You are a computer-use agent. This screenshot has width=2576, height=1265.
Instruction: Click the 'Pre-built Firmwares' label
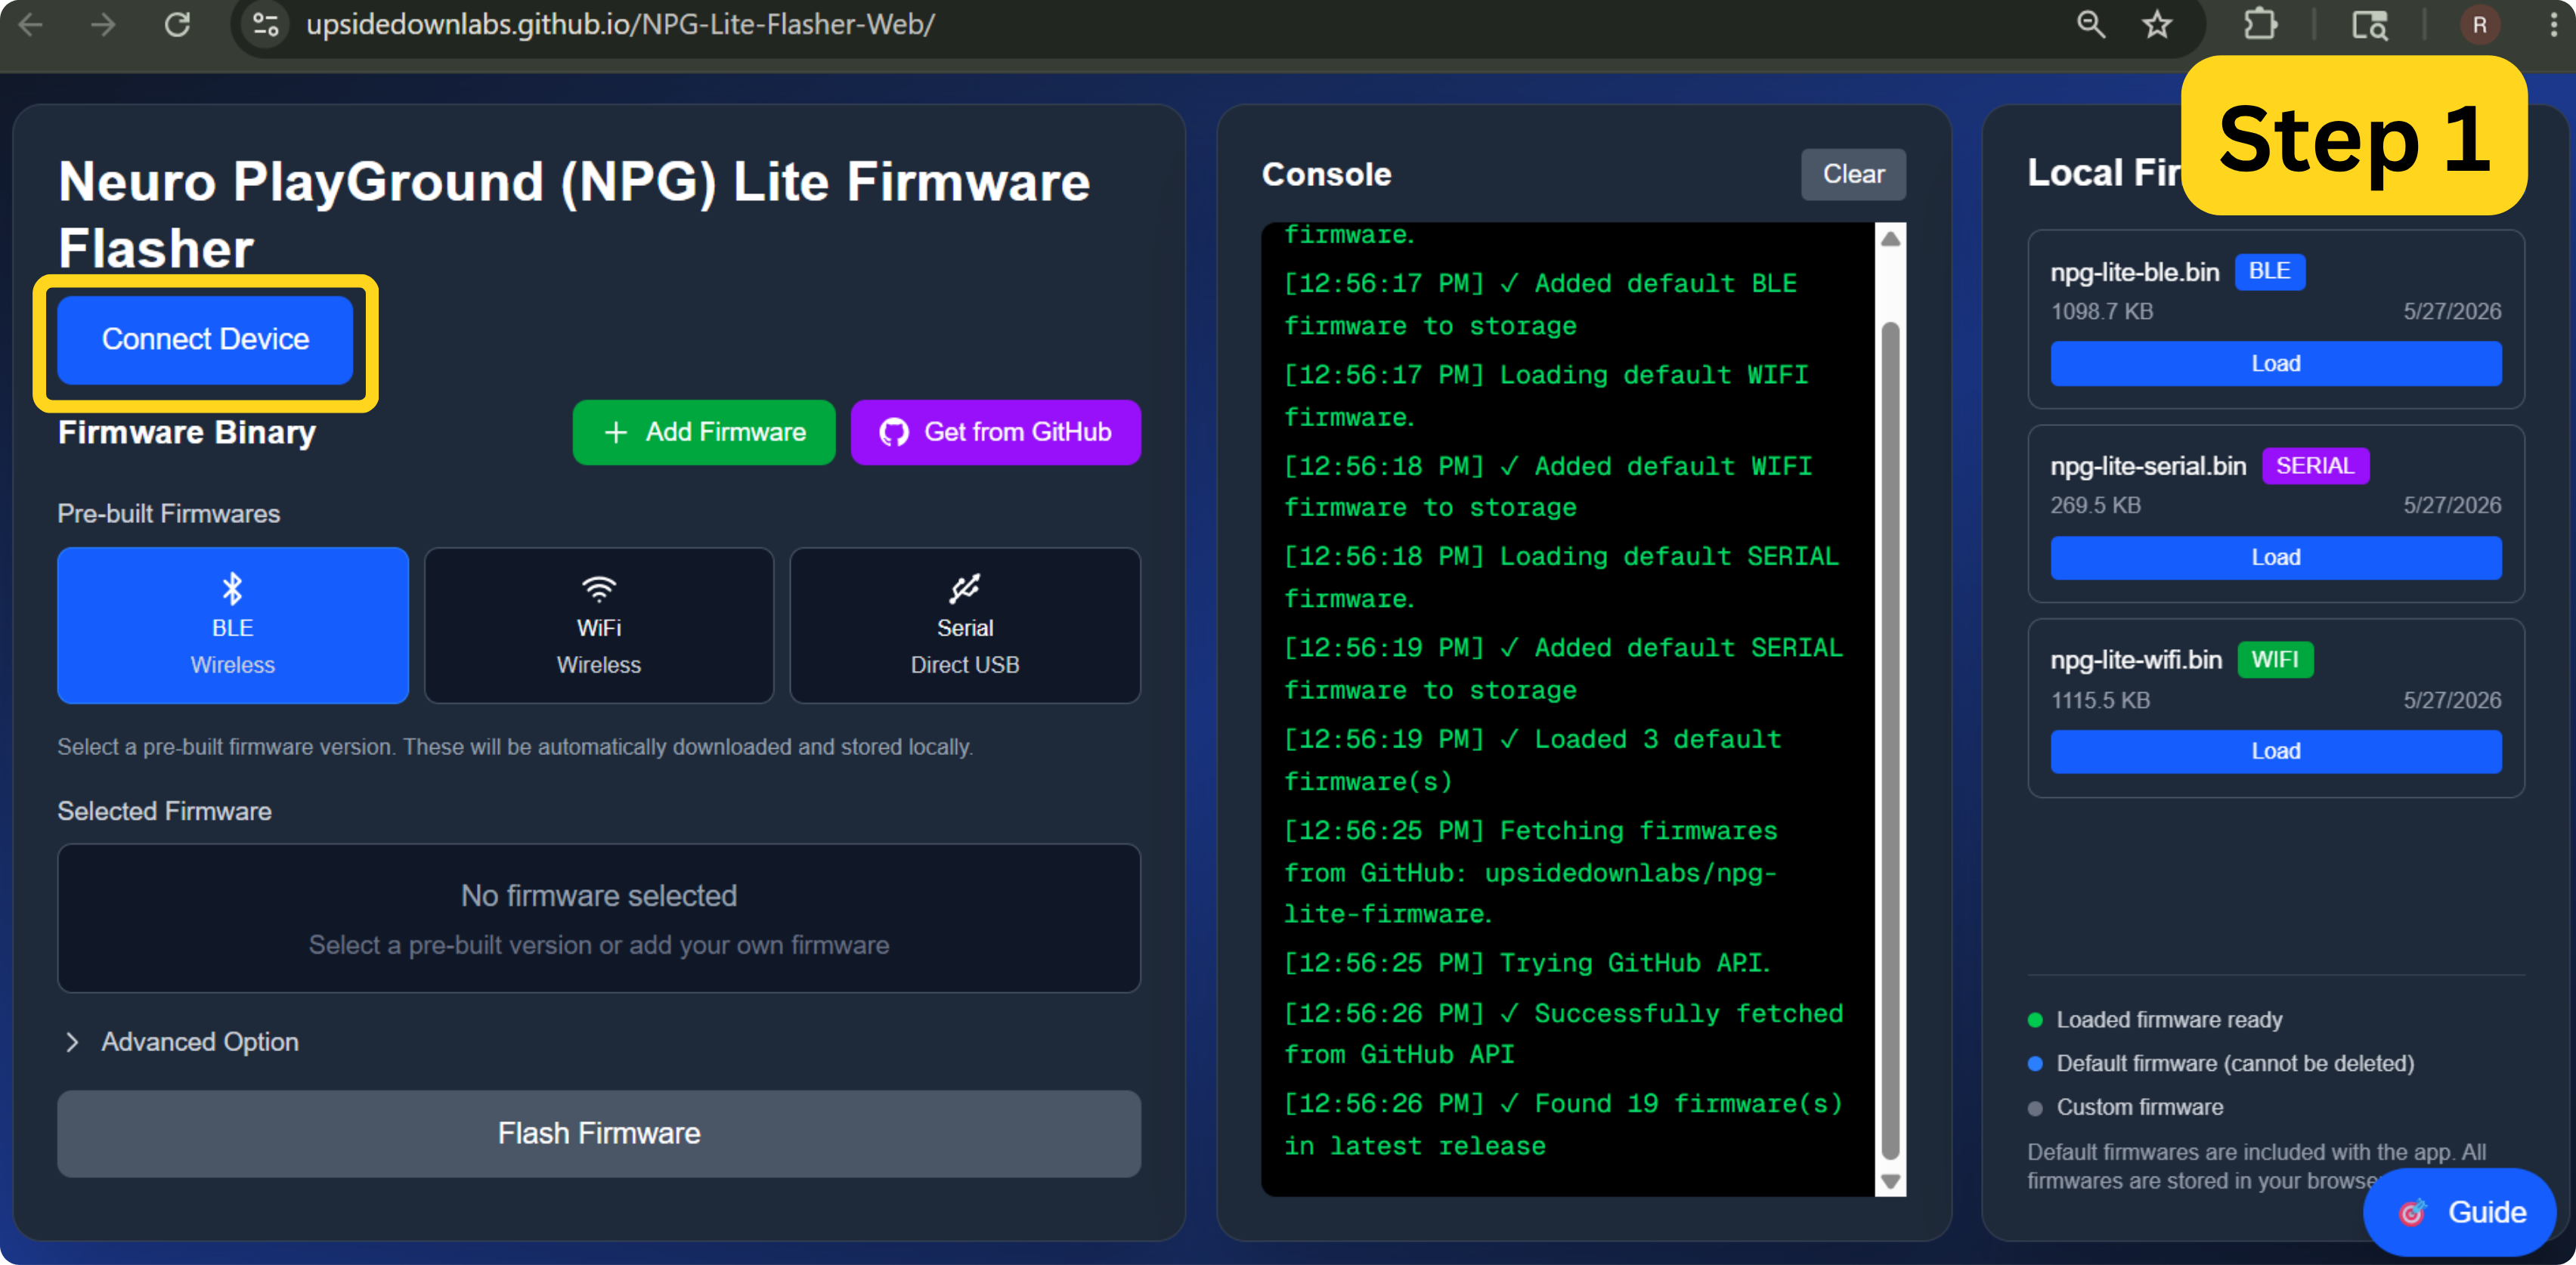[169, 513]
